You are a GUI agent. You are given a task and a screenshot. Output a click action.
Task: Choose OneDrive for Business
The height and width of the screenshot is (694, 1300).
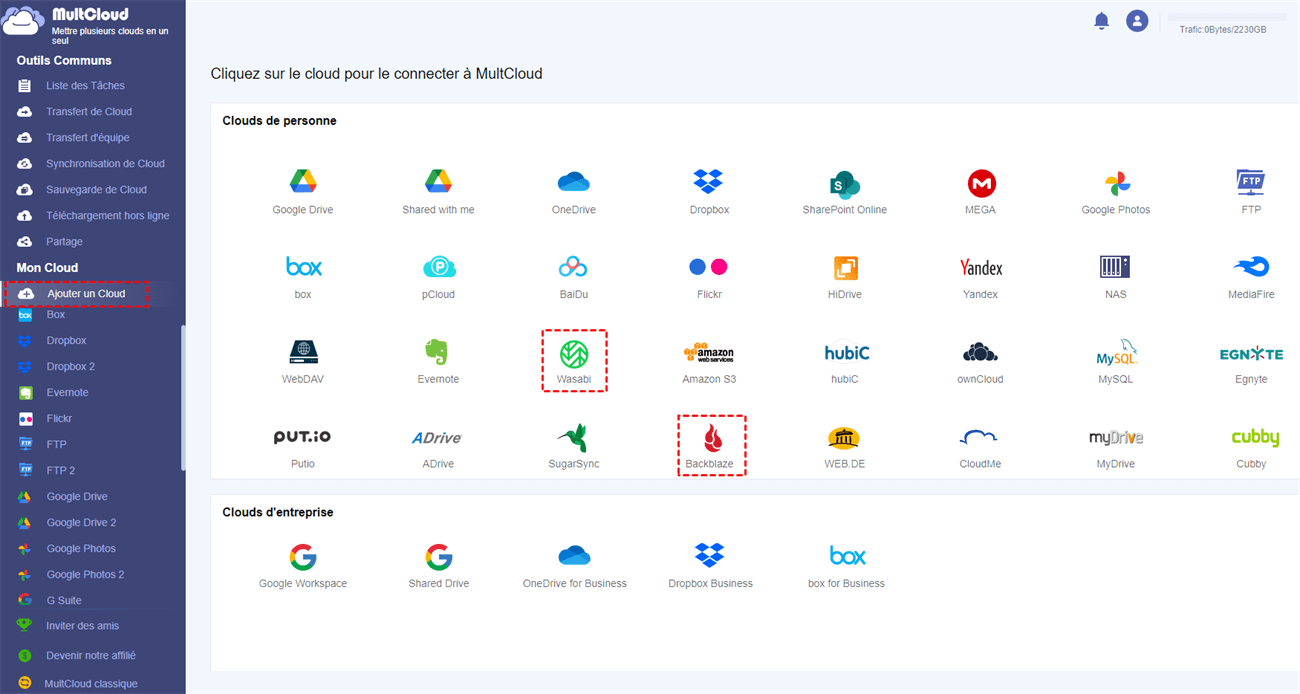574,565
